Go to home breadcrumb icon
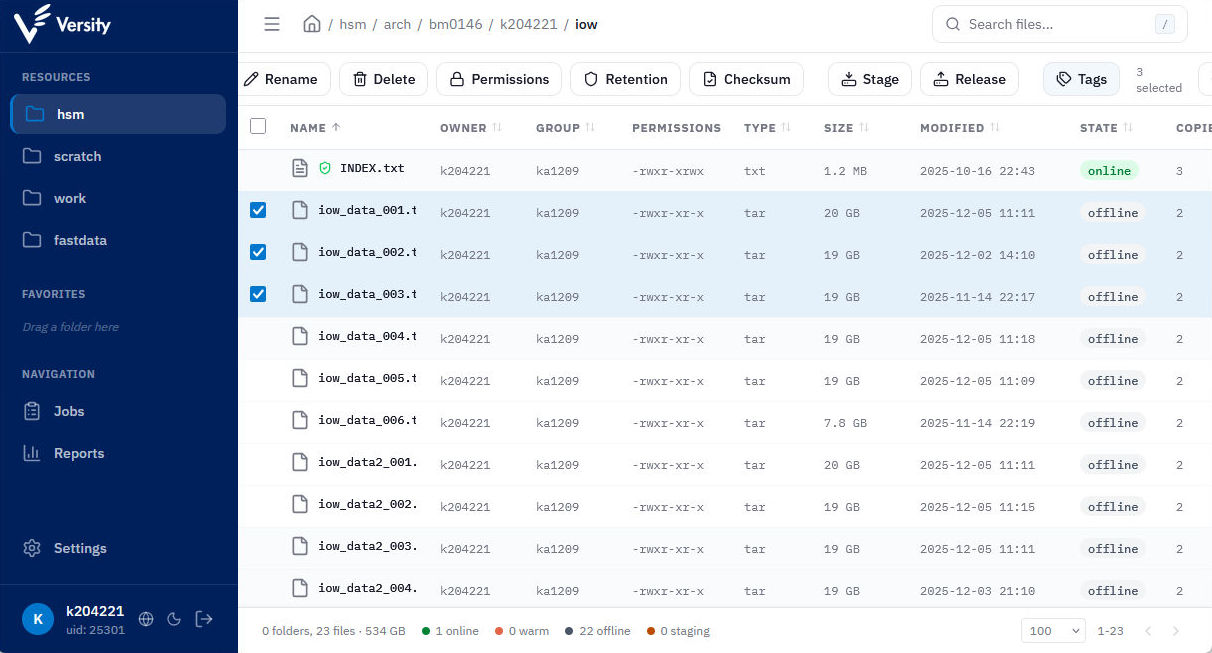Screen dimensions: 1212x653 pyautogui.click(x=312, y=24)
